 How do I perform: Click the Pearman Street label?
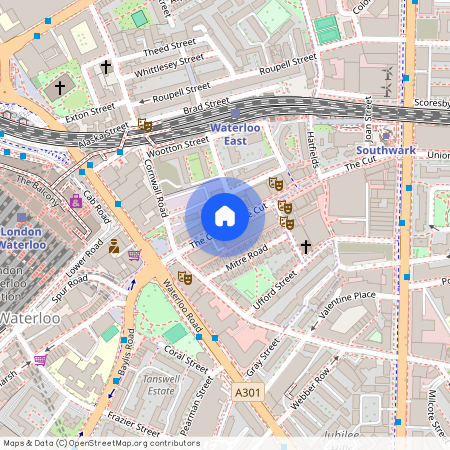tap(196, 406)
